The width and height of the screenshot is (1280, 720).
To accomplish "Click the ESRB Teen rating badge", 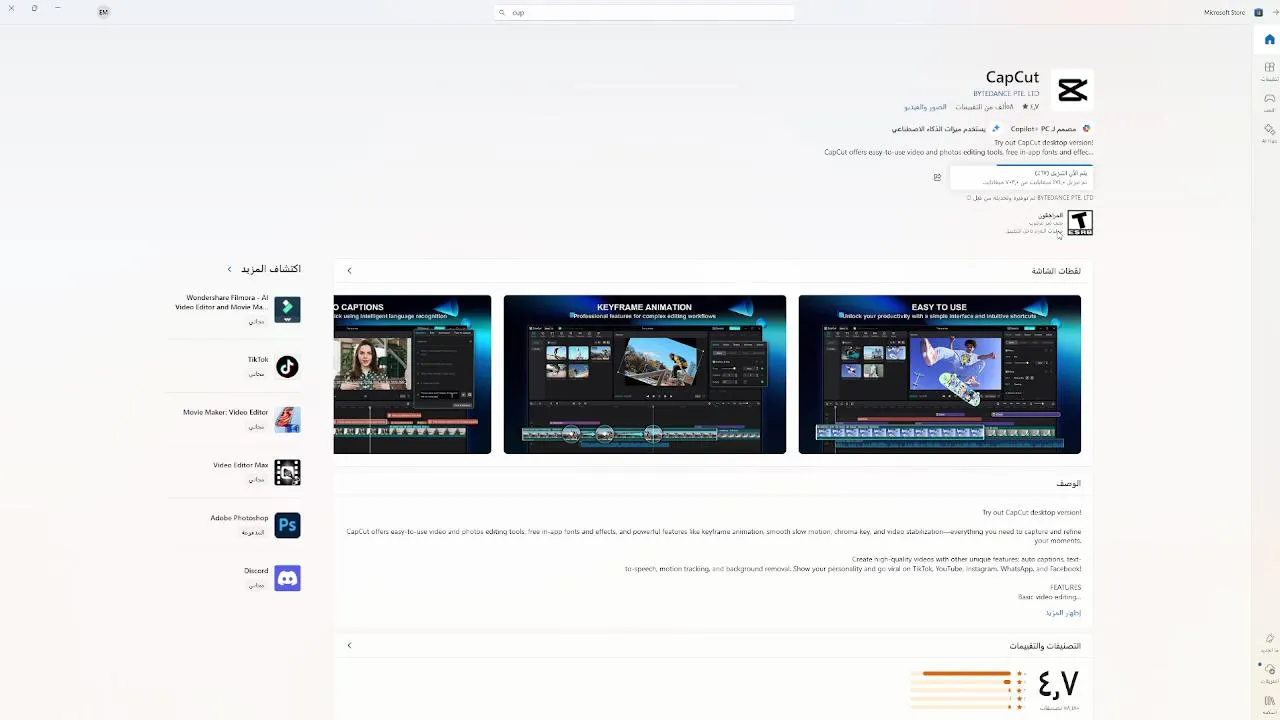I will [x=1080, y=222].
